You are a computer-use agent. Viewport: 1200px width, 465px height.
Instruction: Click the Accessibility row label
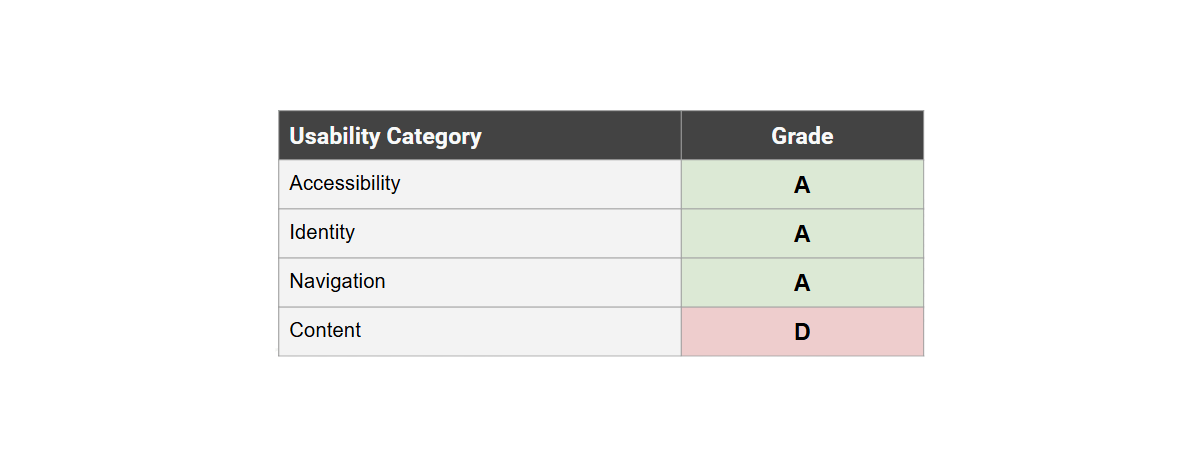(x=345, y=184)
